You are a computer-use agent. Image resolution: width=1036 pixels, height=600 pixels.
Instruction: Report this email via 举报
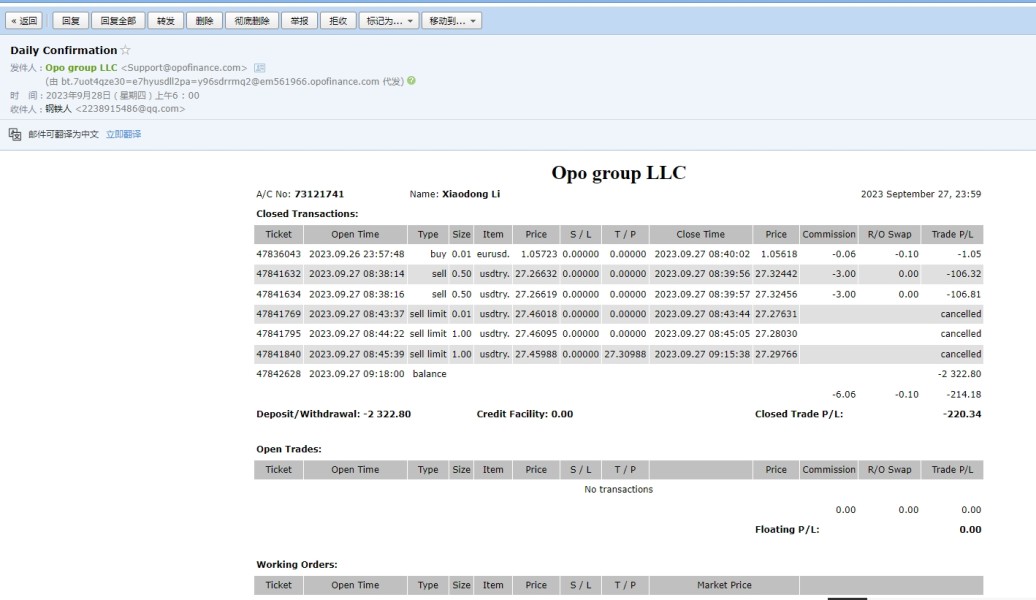point(298,20)
